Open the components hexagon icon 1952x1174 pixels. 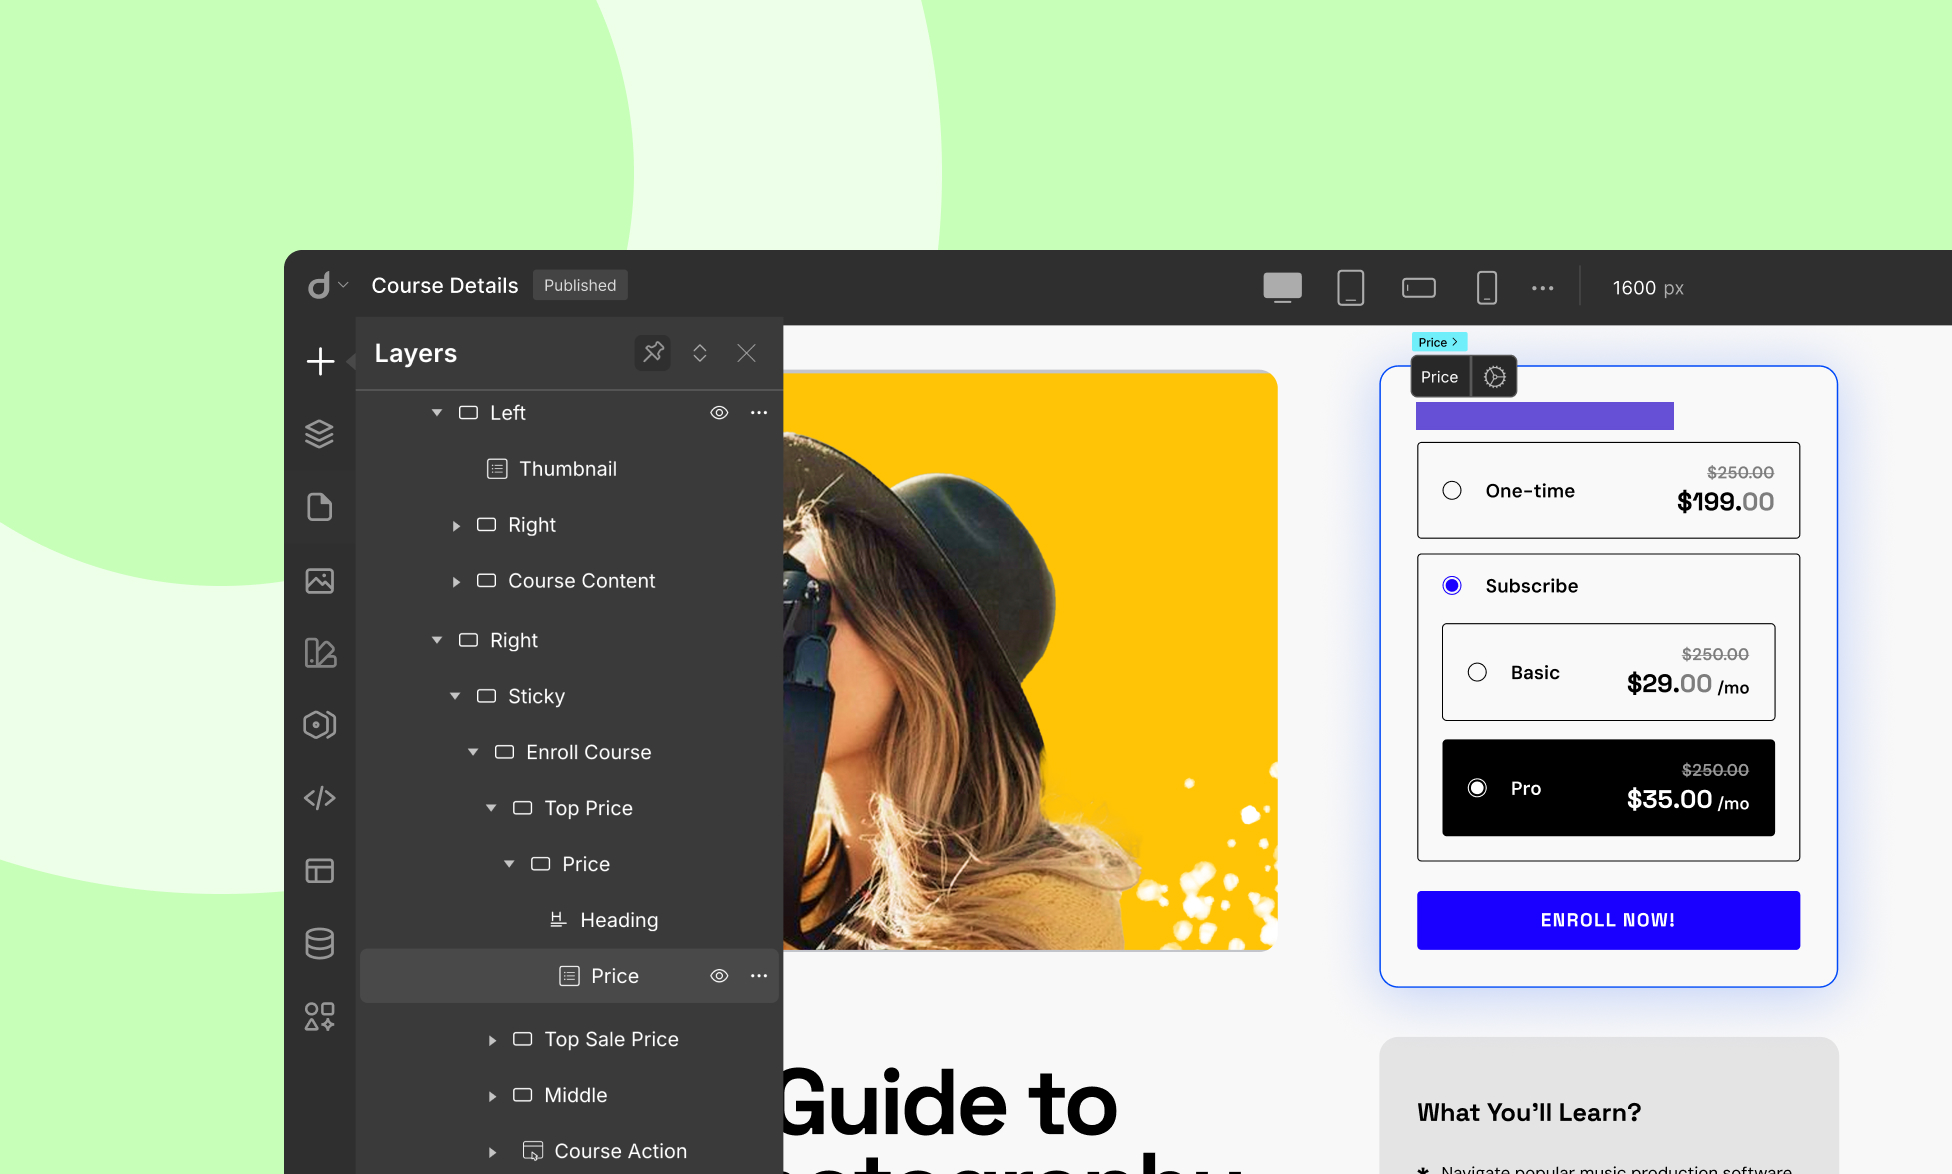click(x=320, y=725)
